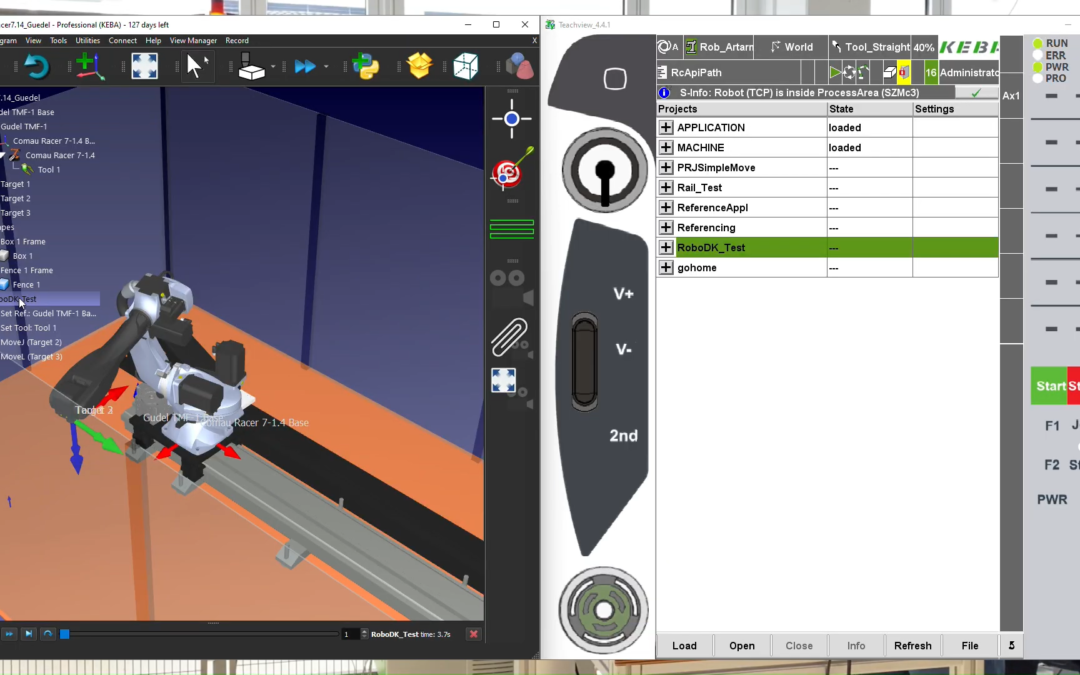Open the View Manager menu

[x=193, y=41]
